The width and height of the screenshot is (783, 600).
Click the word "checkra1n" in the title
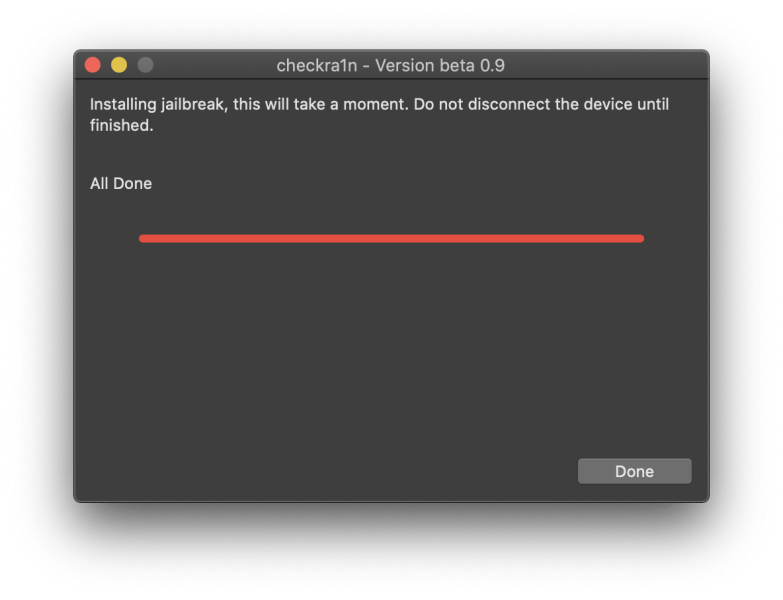[x=317, y=66]
